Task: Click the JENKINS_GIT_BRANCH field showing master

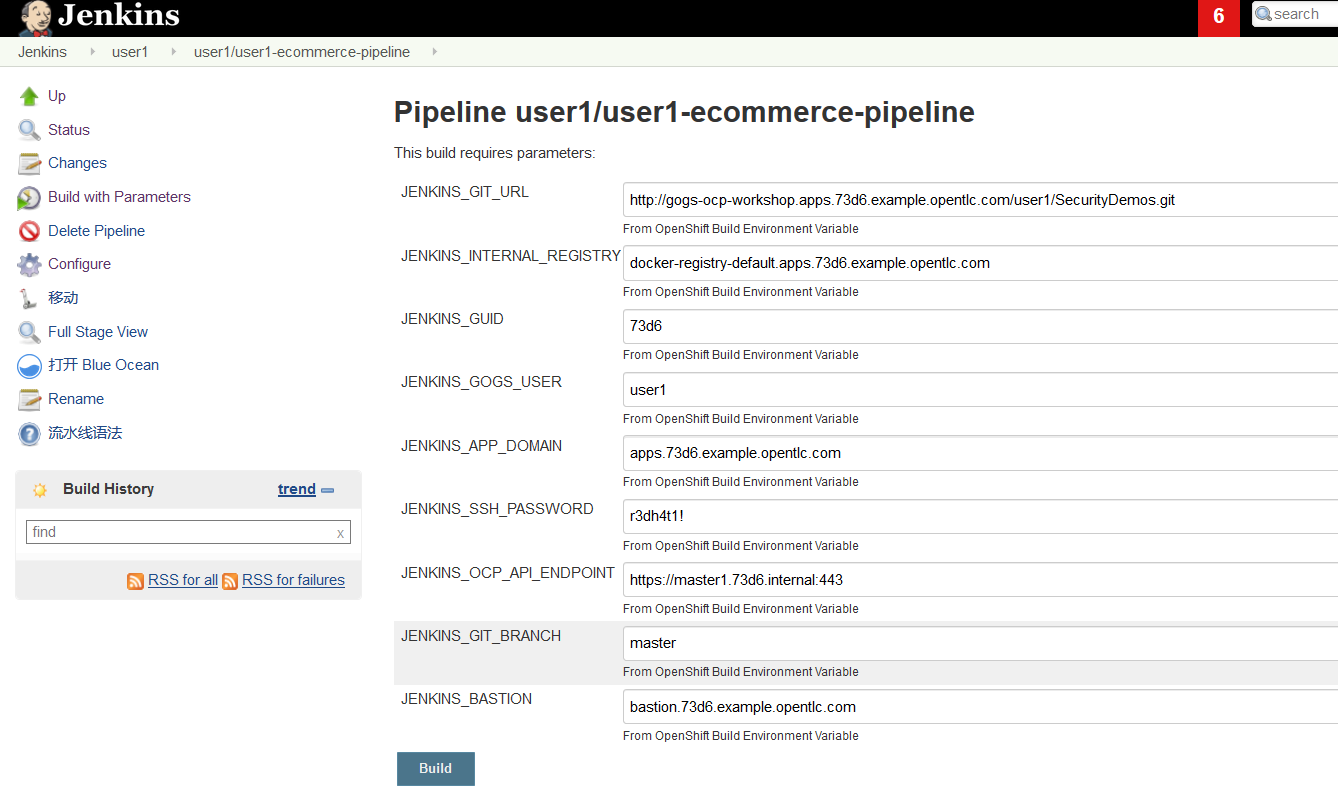Action: click(980, 643)
